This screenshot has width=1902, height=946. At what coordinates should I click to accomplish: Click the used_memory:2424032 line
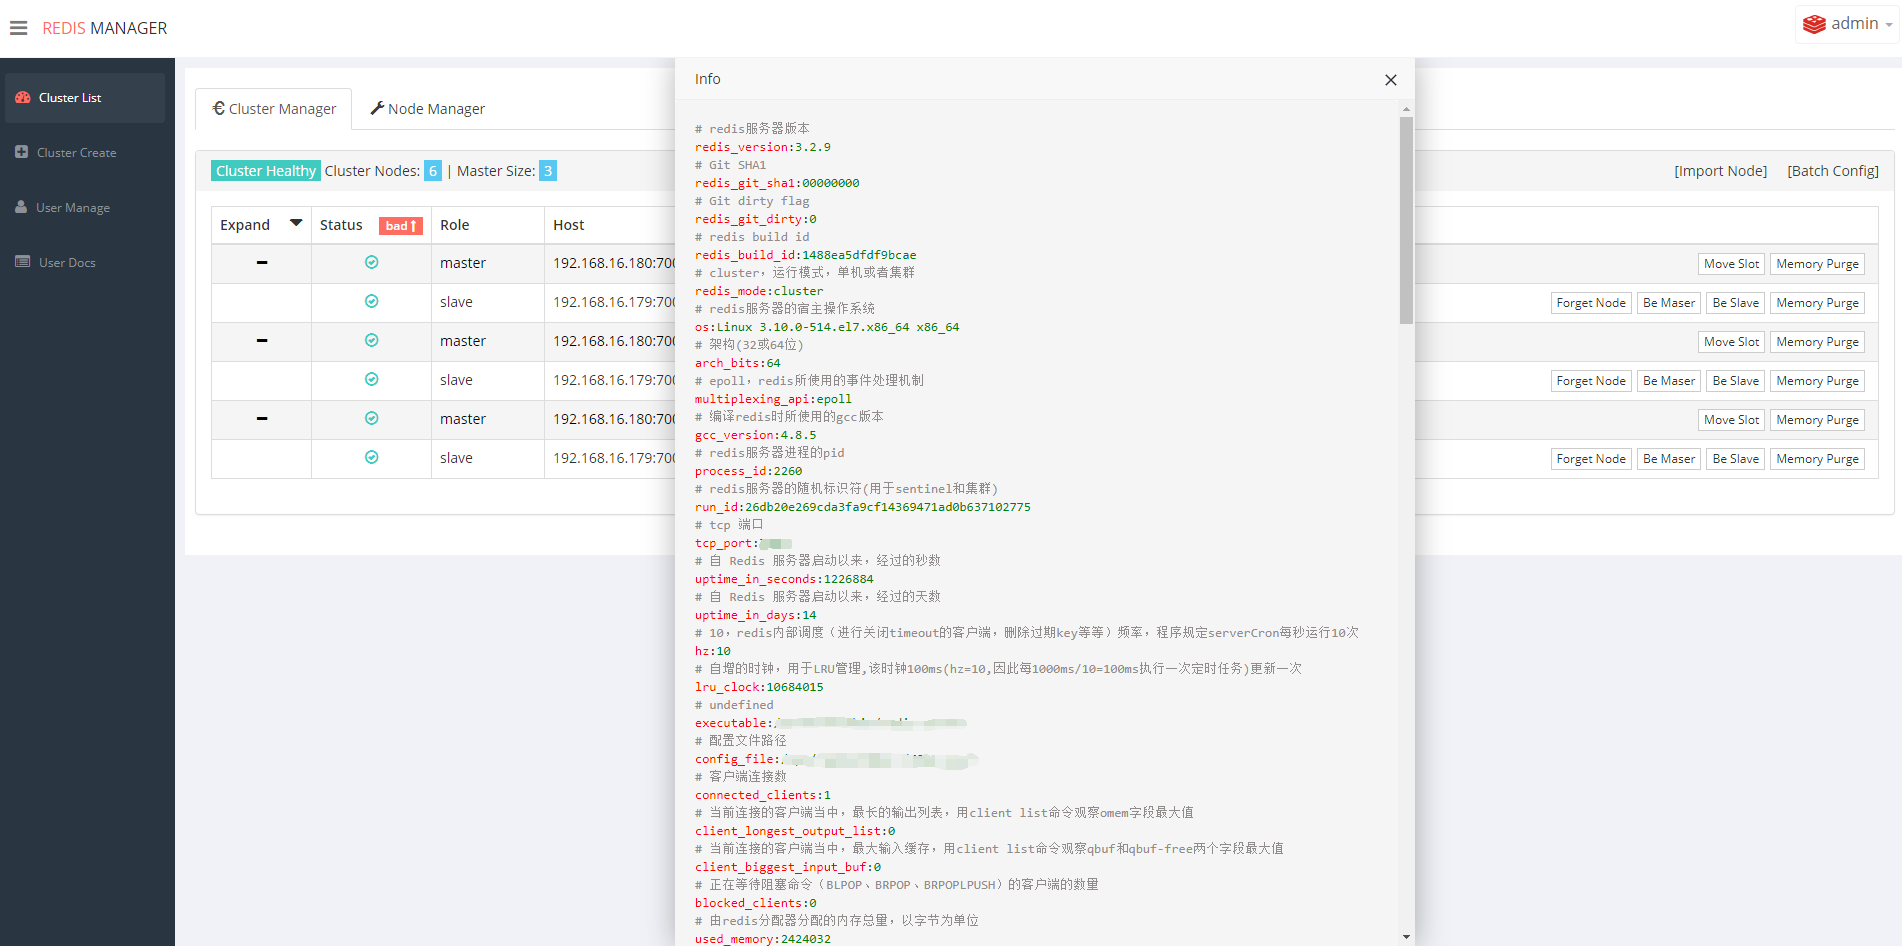pyautogui.click(x=762, y=939)
